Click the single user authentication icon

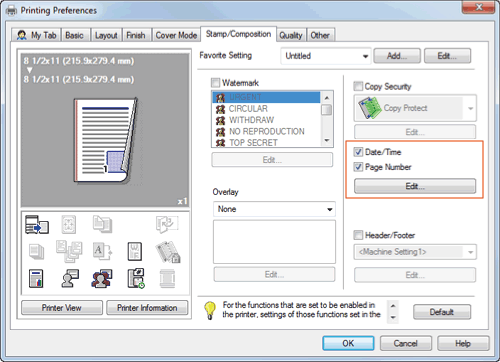click(70, 278)
